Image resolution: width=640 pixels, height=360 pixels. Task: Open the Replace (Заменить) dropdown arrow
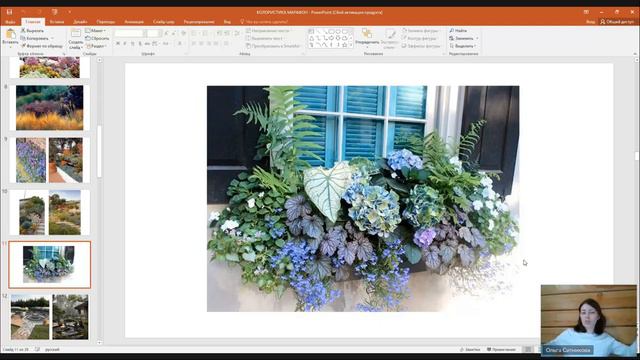point(477,38)
